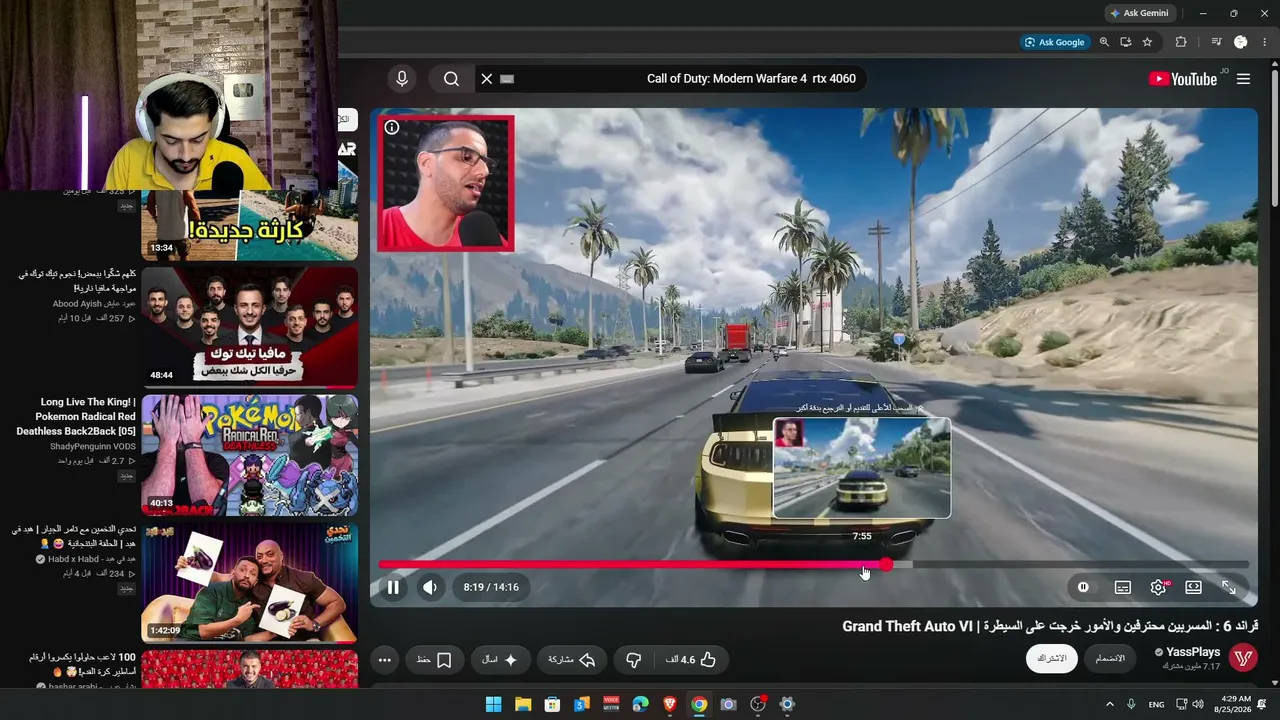Mute the video volume
The image size is (1280, 720).
click(430, 587)
